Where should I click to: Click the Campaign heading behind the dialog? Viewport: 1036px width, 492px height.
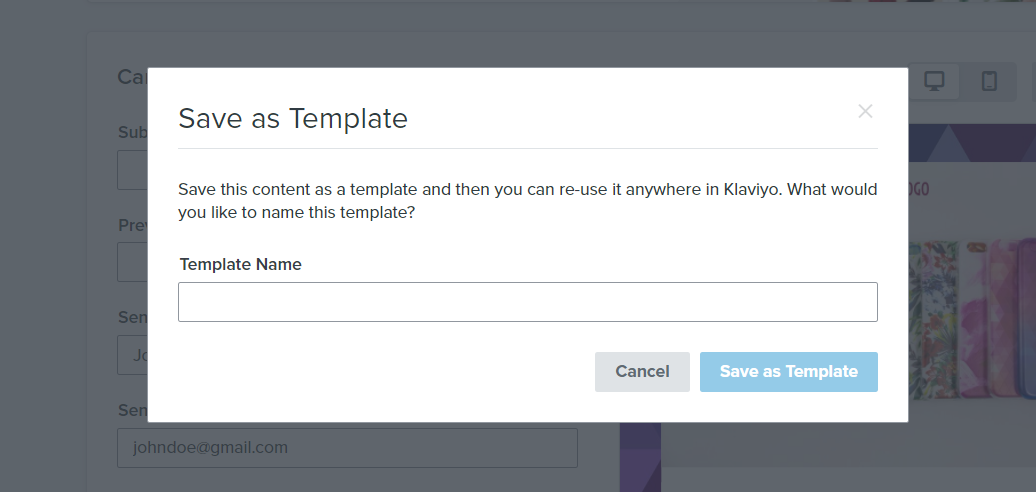pyautogui.click(x=132, y=77)
